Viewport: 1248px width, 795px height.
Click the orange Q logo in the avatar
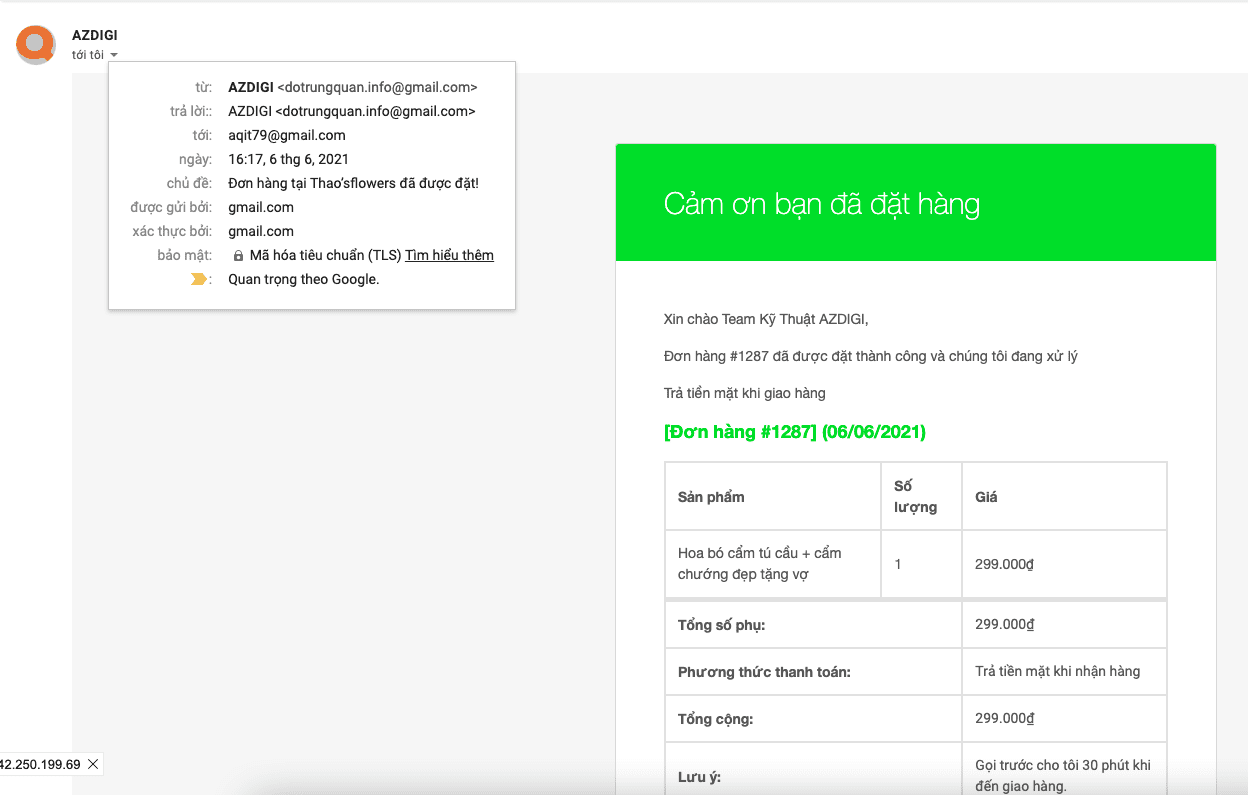[35, 44]
